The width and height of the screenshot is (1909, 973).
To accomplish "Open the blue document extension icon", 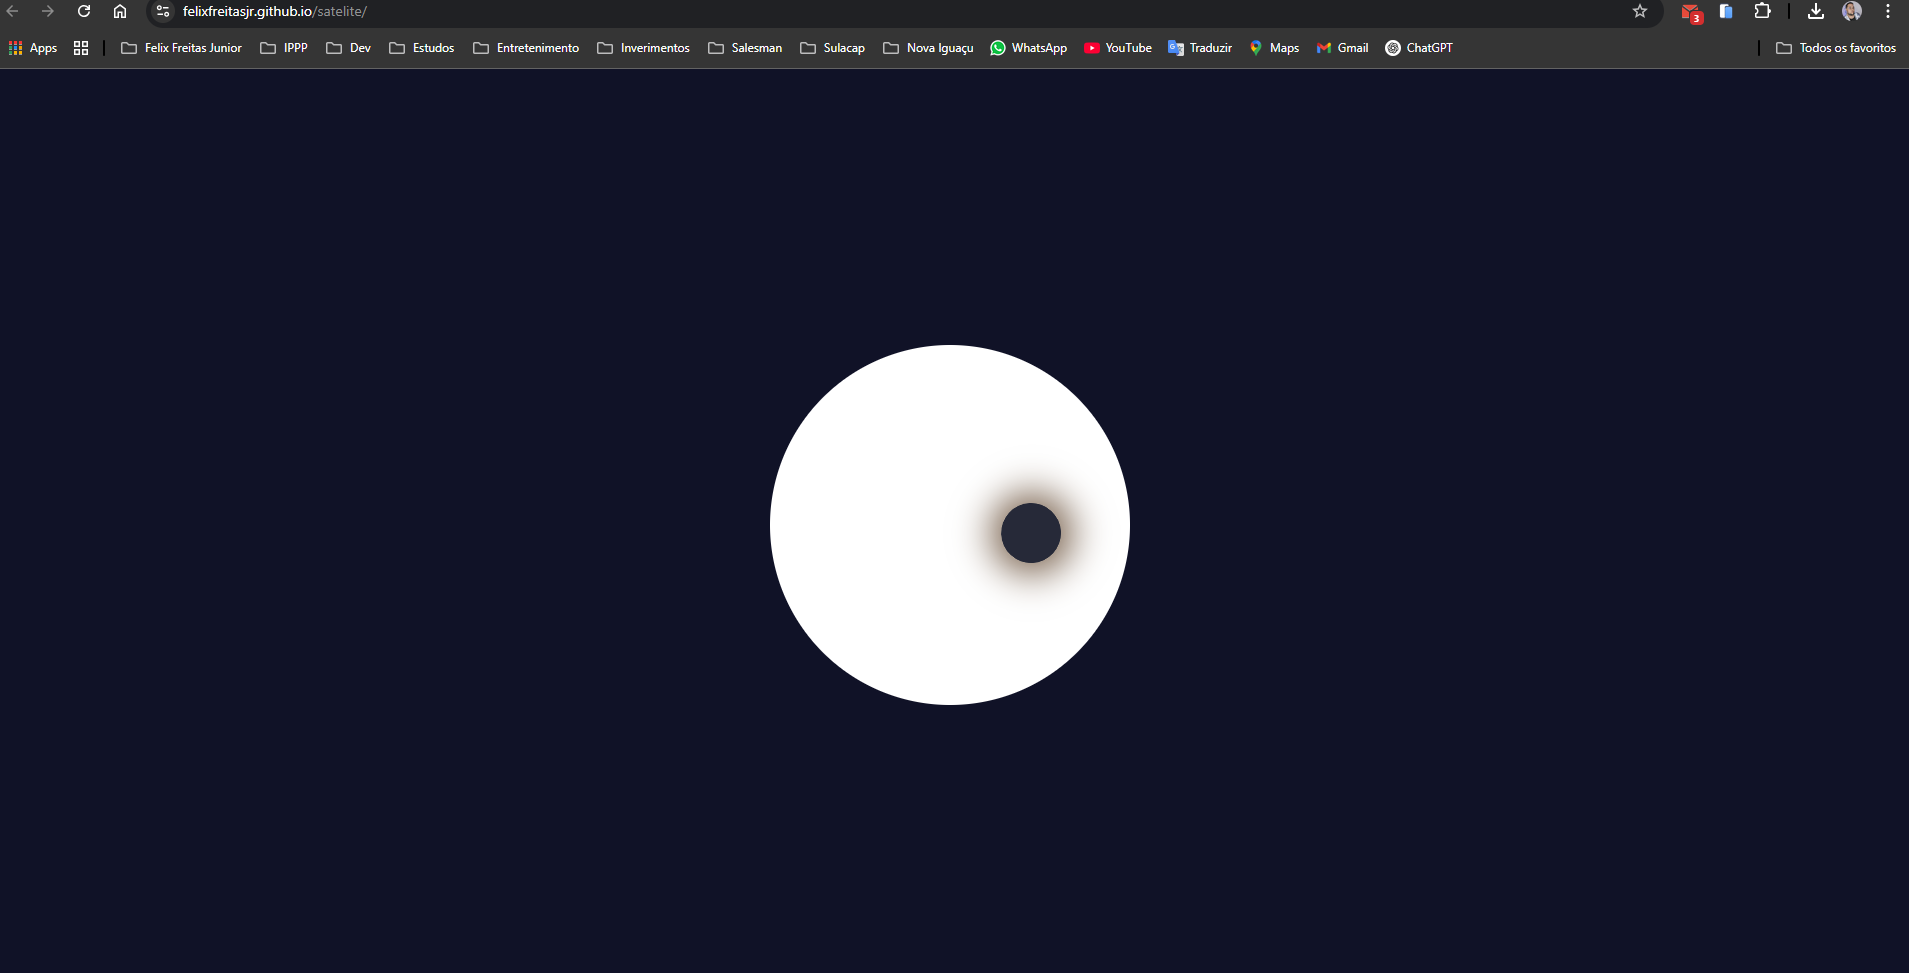I will point(1726,11).
